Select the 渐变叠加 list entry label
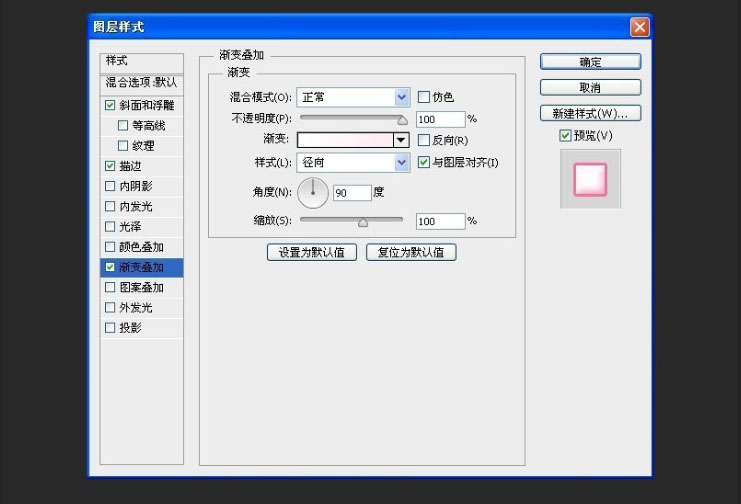 141,267
